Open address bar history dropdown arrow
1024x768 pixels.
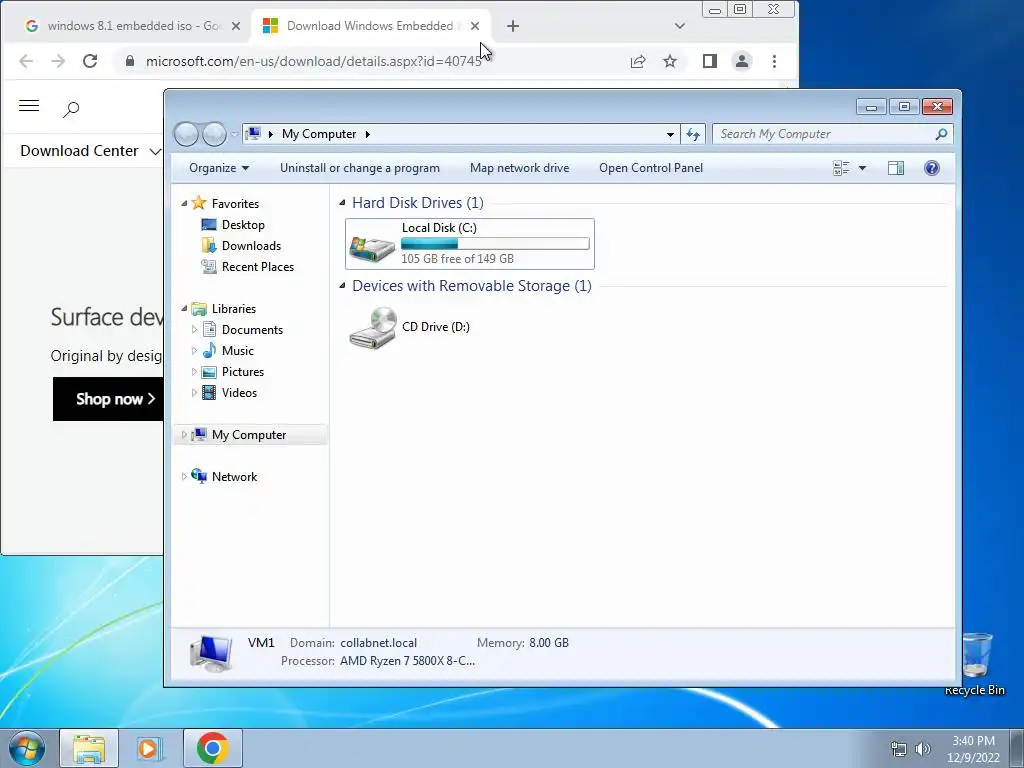670,134
